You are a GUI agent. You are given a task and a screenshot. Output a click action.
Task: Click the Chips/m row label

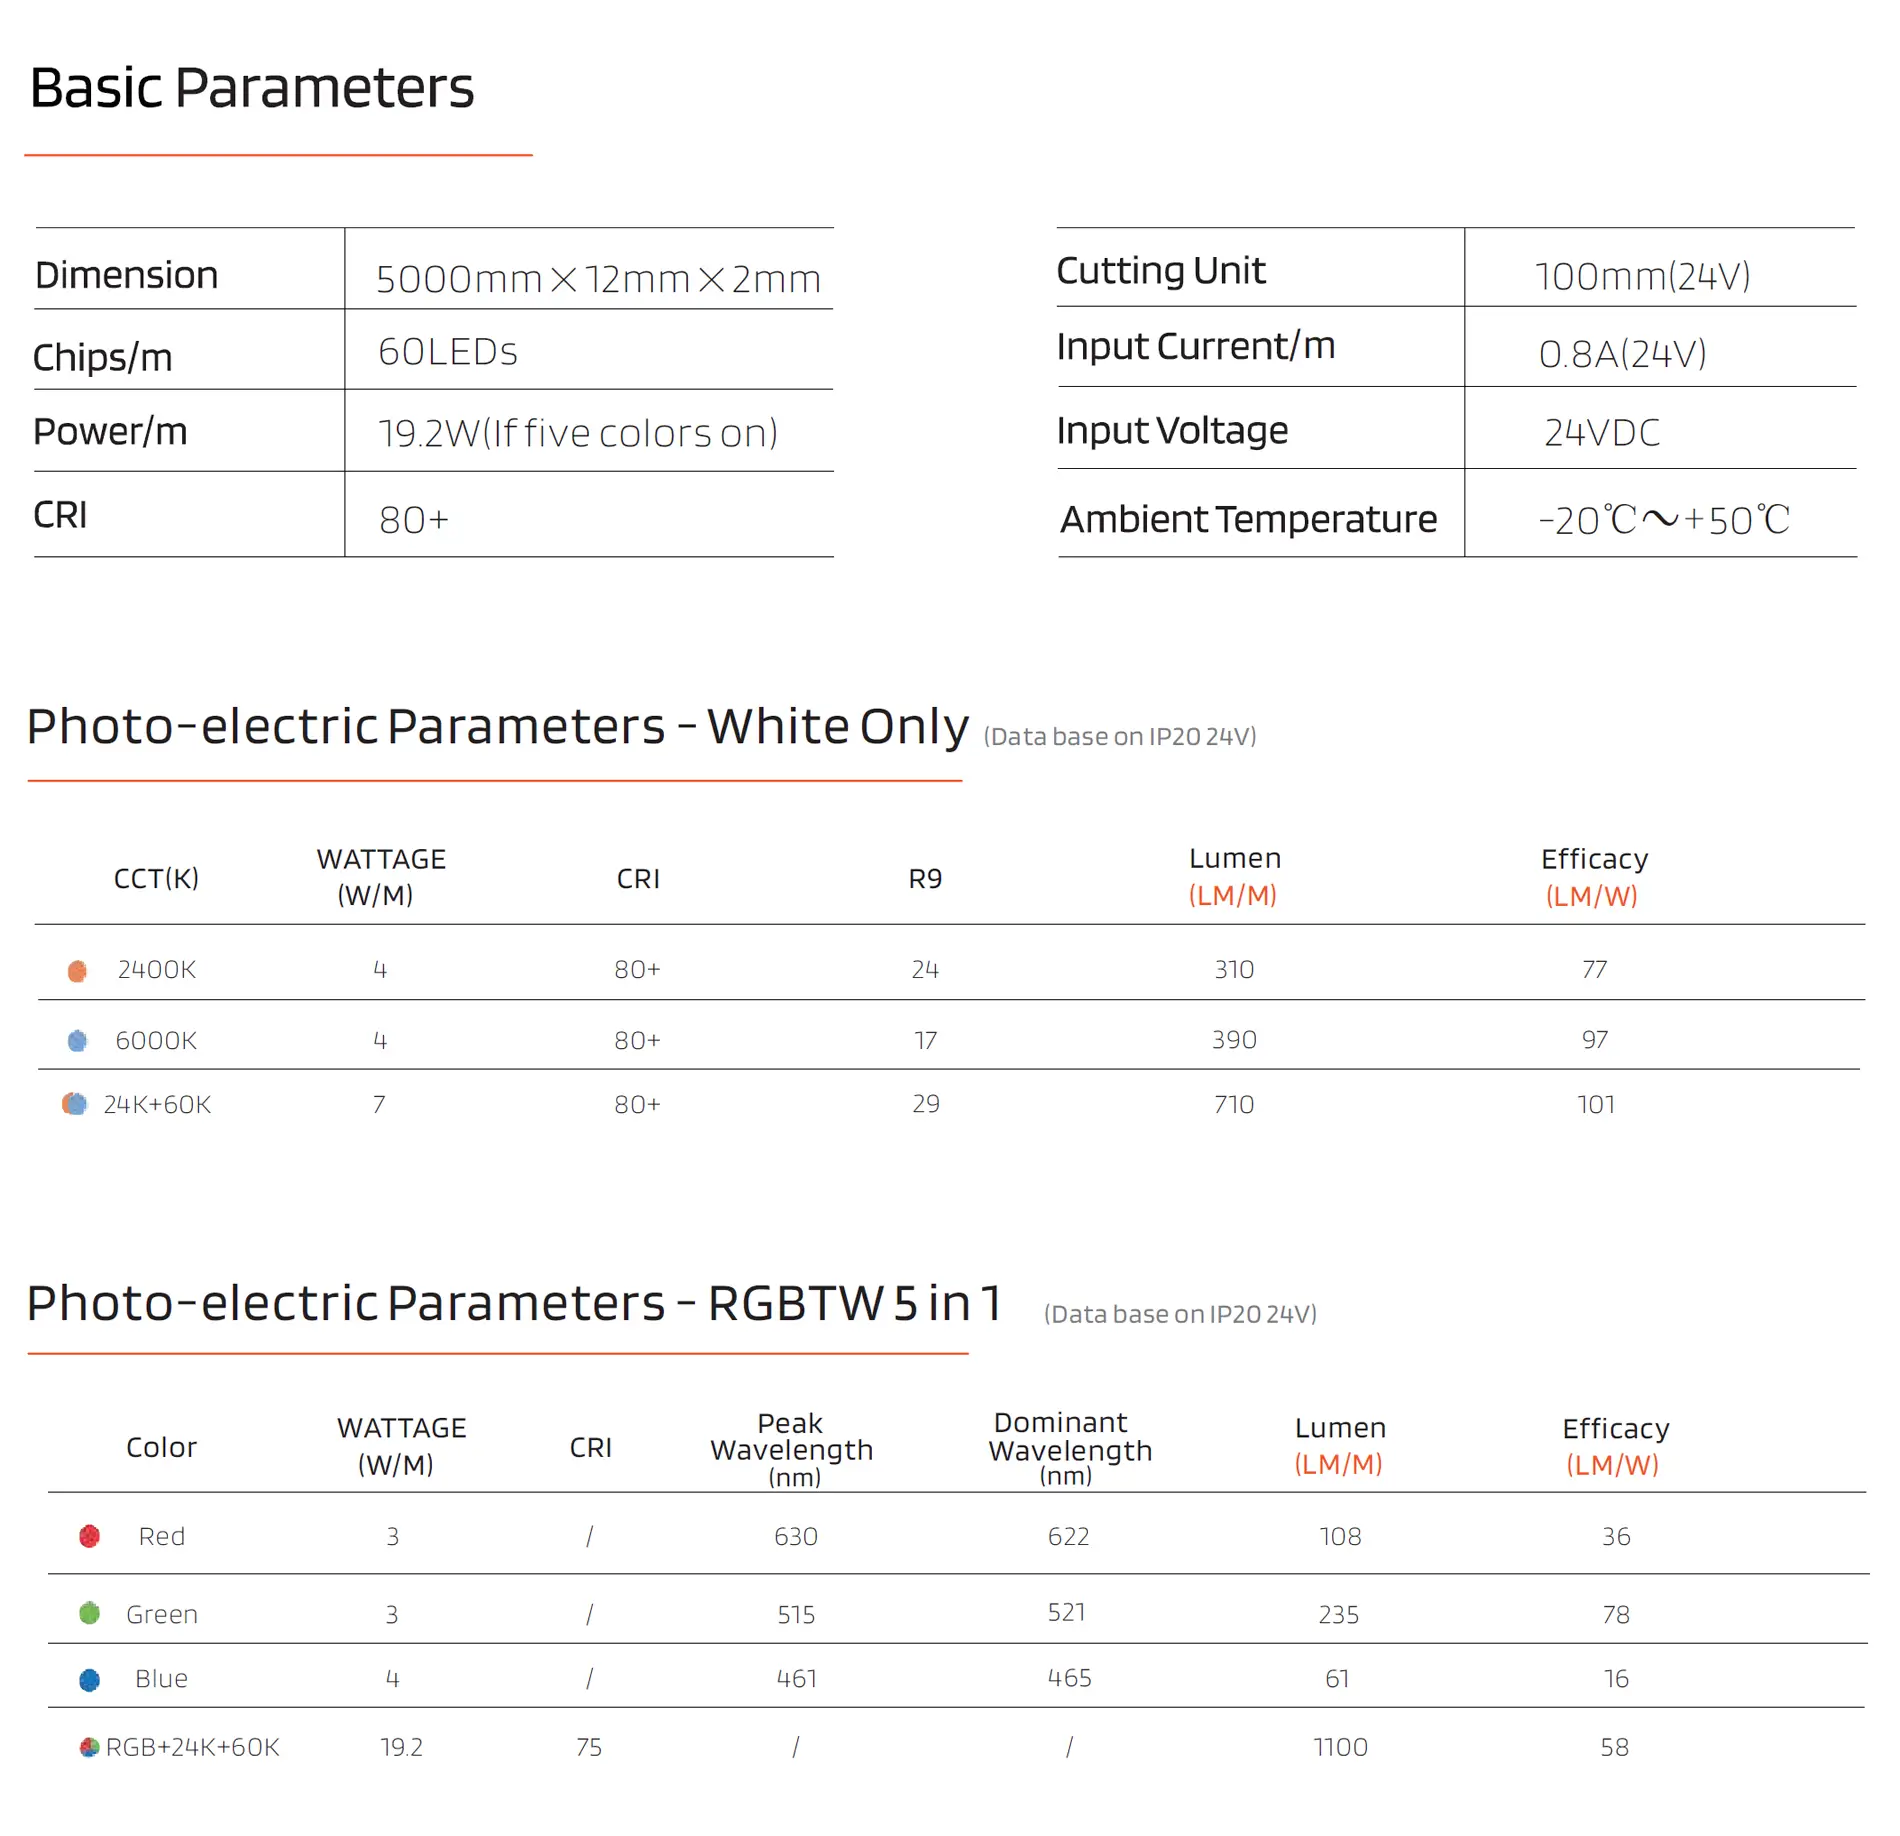point(103,357)
